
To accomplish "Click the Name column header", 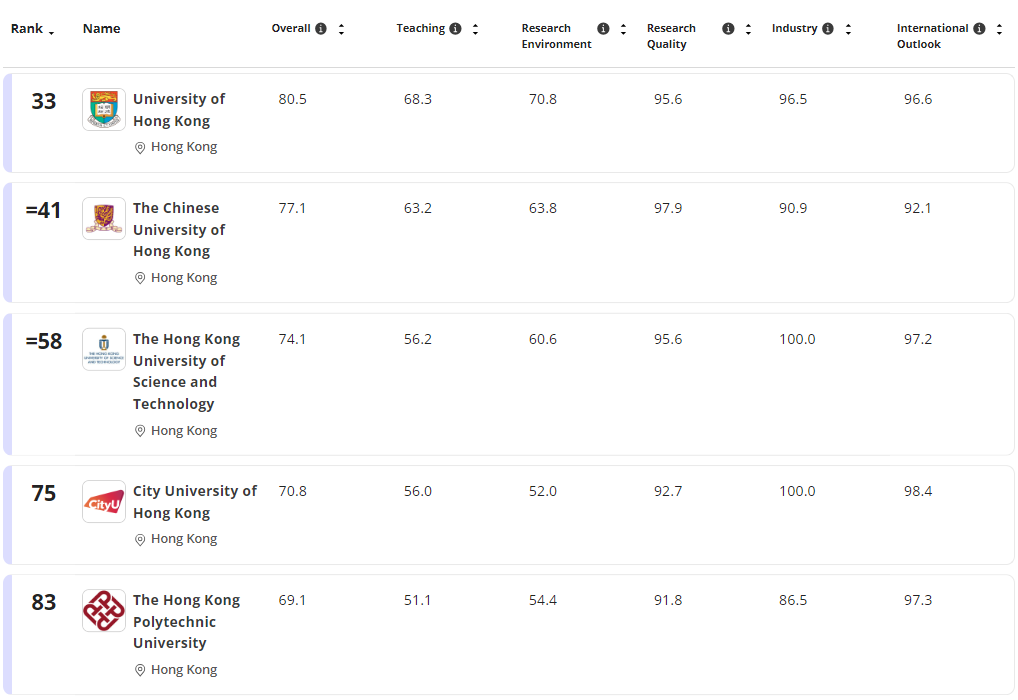I will (101, 29).
